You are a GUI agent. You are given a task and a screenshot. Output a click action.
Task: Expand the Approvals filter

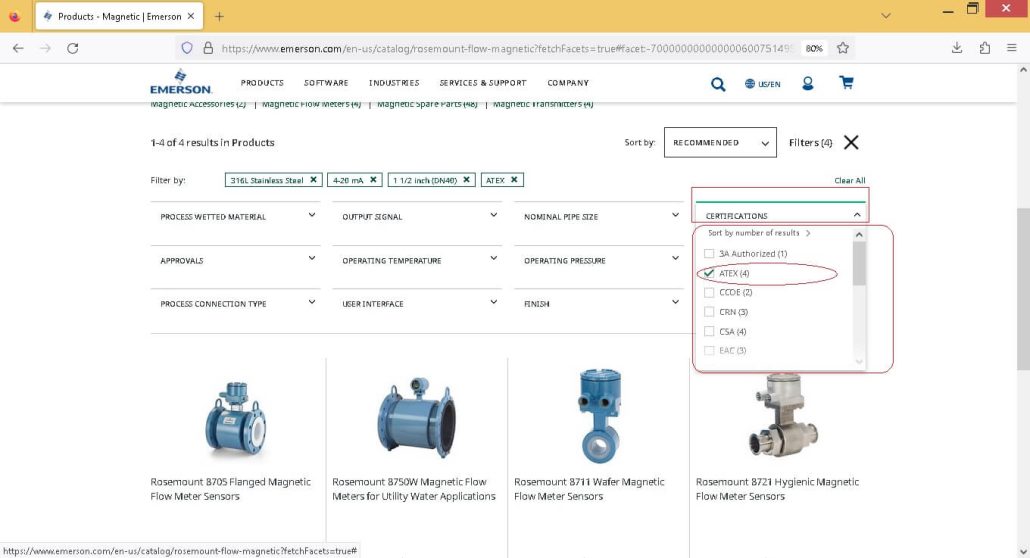pyautogui.click(x=235, y=260)
